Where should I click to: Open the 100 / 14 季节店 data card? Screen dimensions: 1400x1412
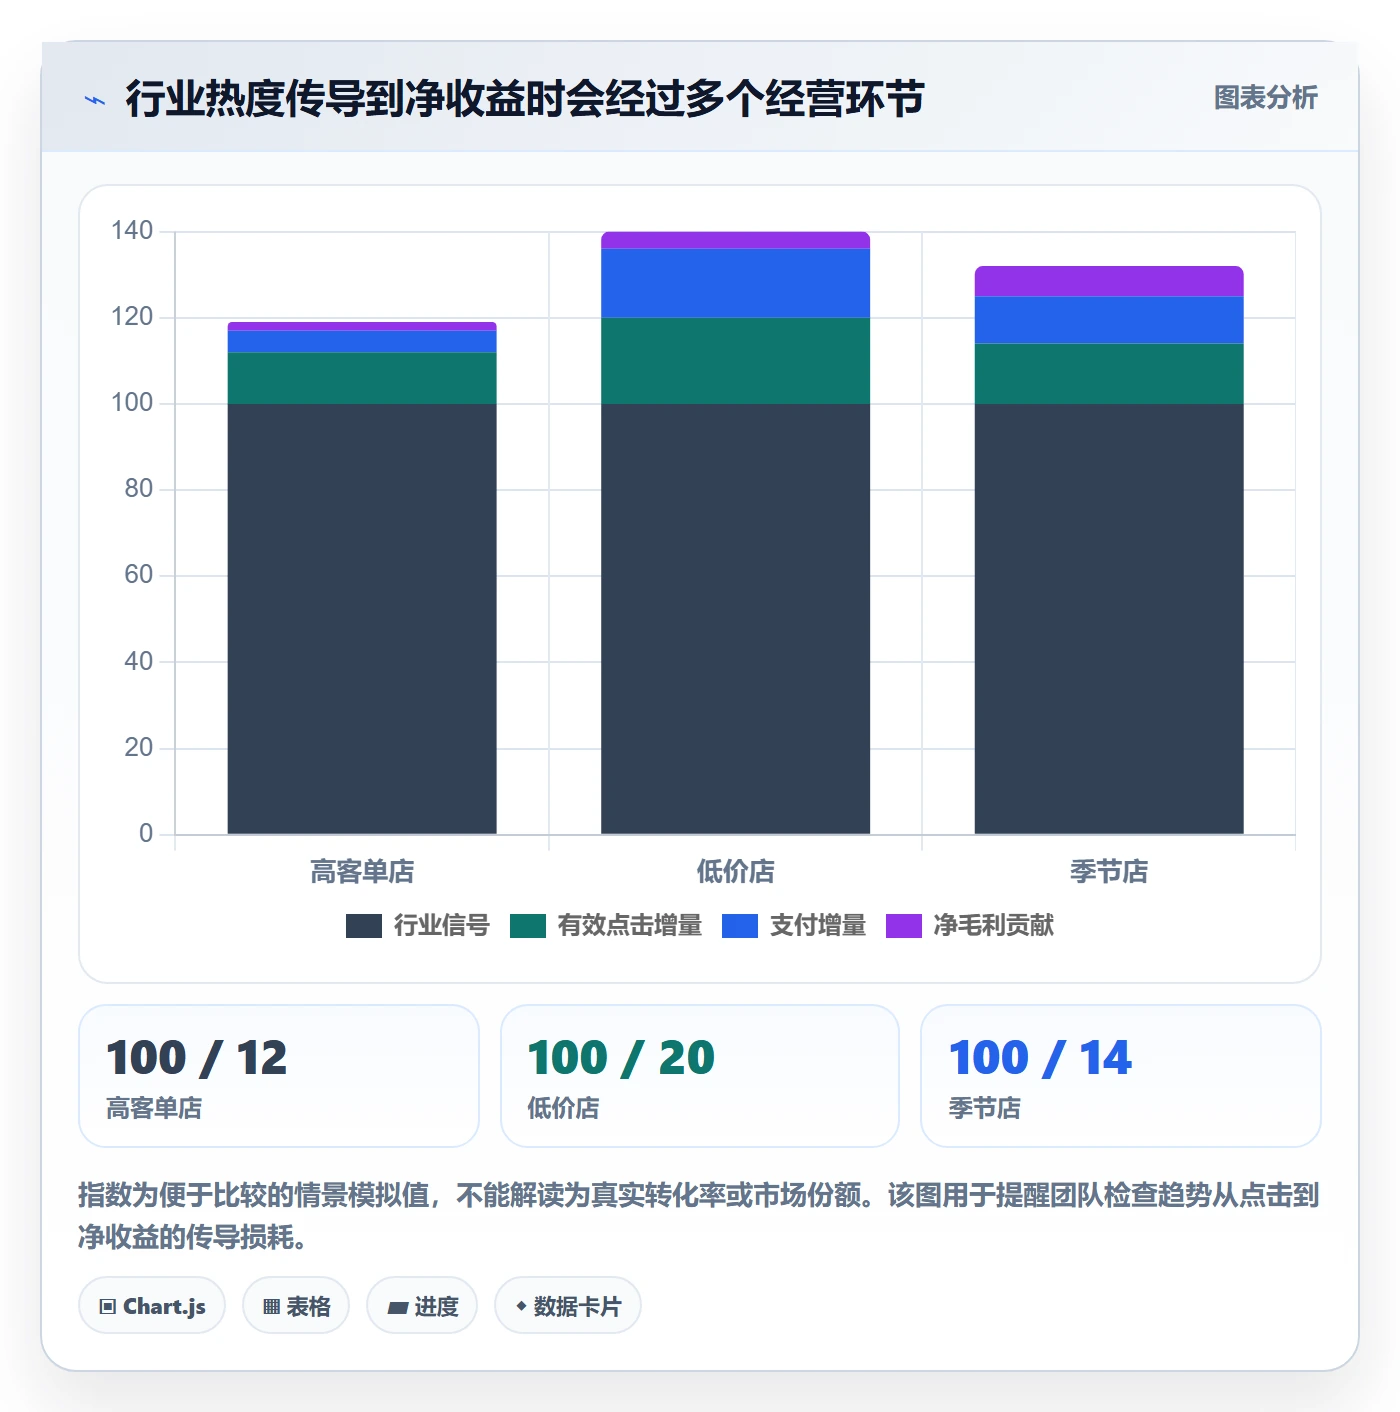pyautogui.click(x=1121, y=1076)
